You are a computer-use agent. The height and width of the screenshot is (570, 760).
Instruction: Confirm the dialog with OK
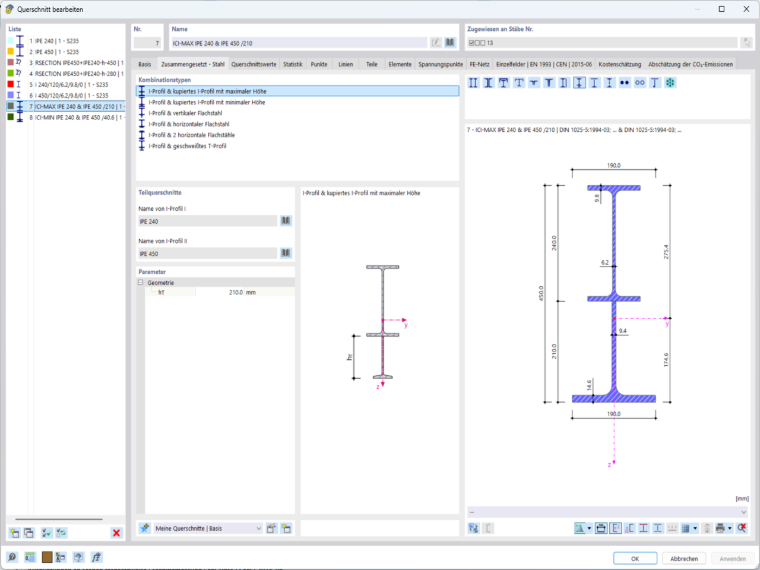click(635, 558)
